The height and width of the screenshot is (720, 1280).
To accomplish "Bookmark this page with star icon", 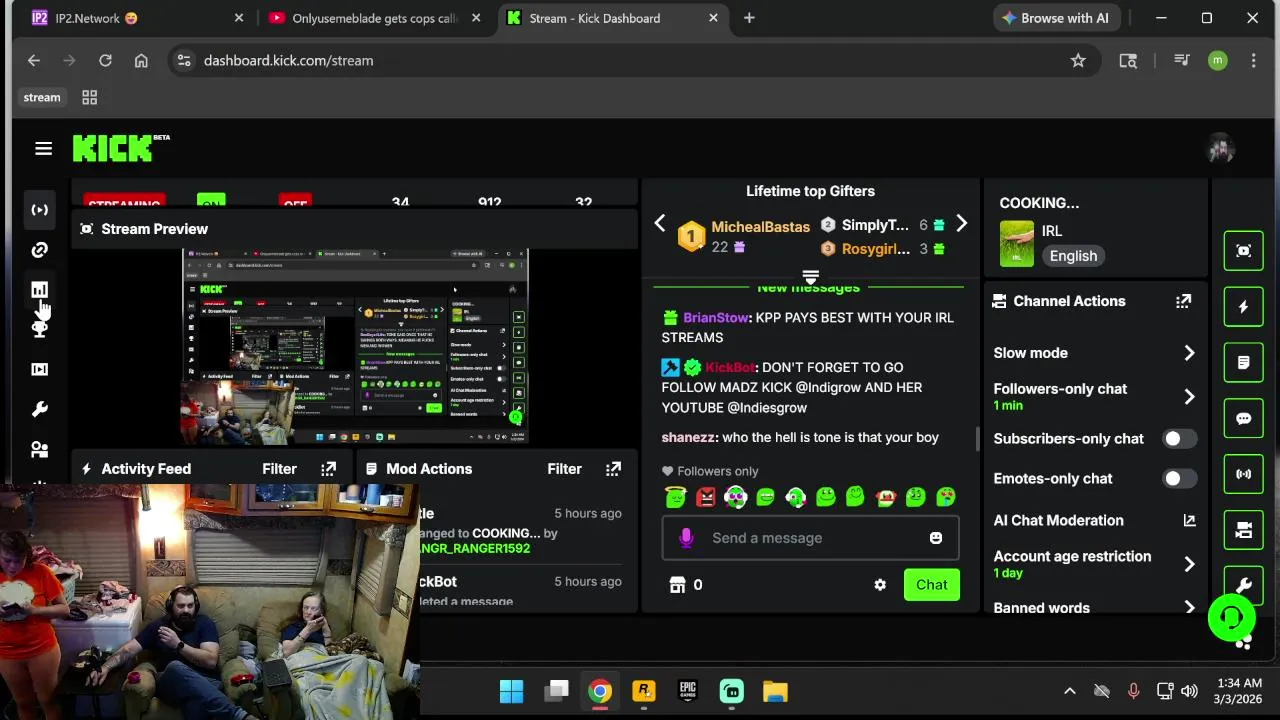I will [x=1078, y=60].
